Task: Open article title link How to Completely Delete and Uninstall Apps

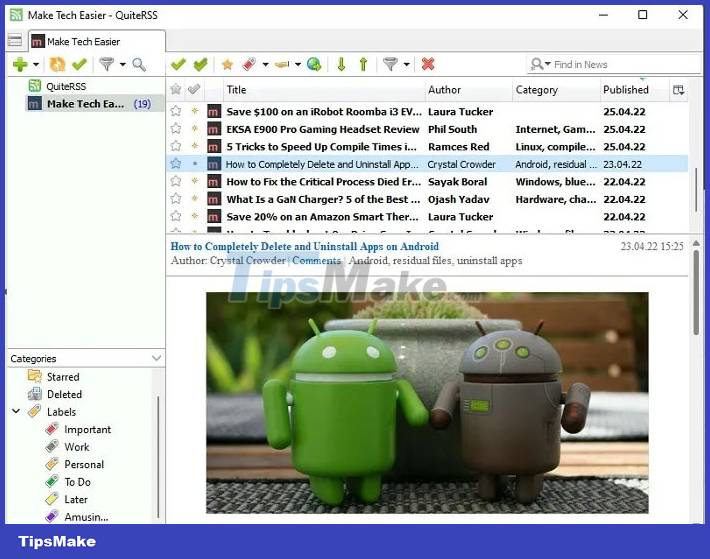Action: [304, 247]
